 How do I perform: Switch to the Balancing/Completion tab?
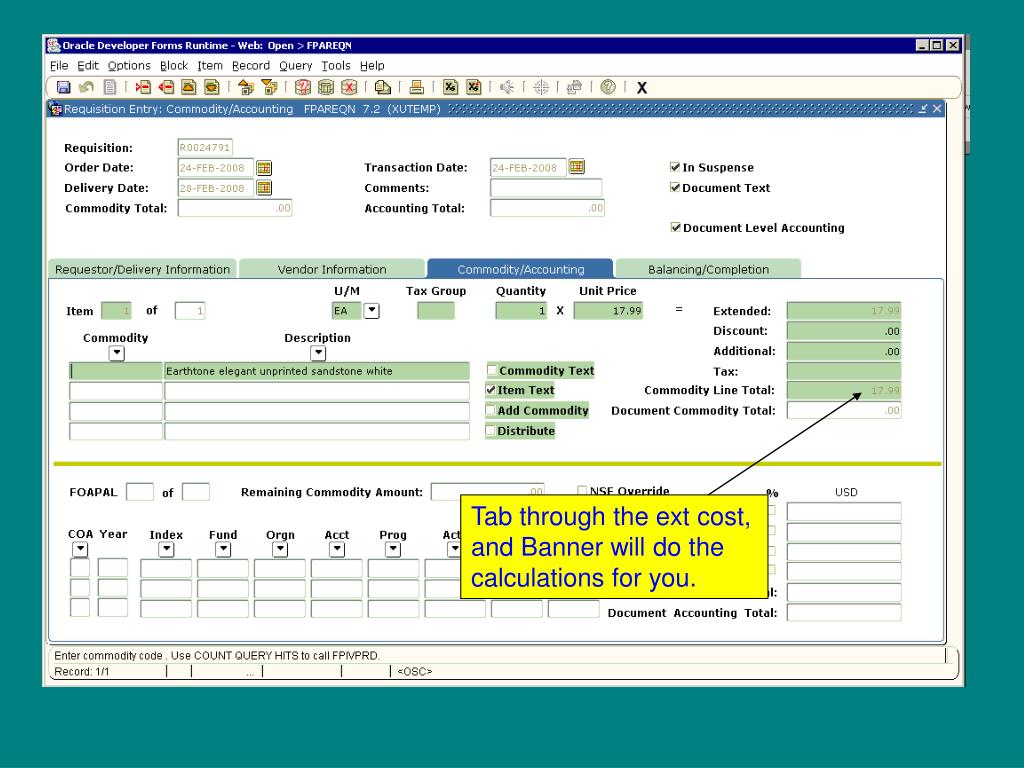coord(709,269)
